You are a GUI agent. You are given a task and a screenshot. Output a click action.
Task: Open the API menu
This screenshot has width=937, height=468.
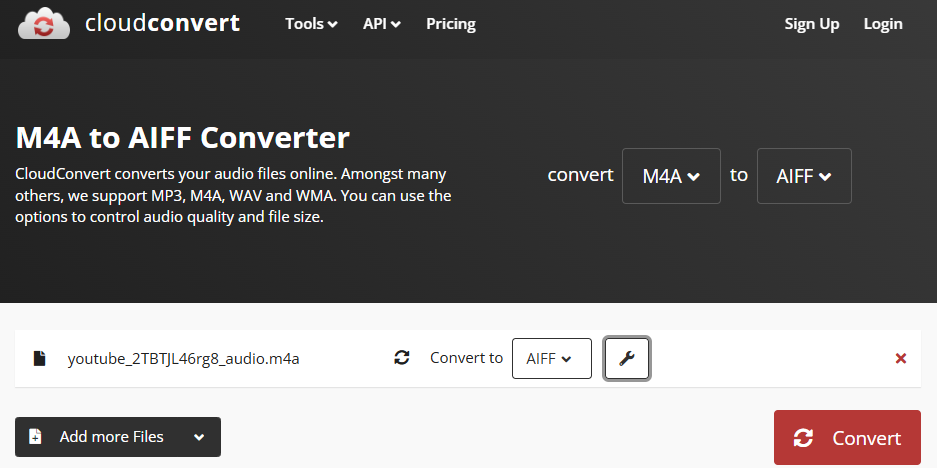pyautogui.click(x=381, y=24)
